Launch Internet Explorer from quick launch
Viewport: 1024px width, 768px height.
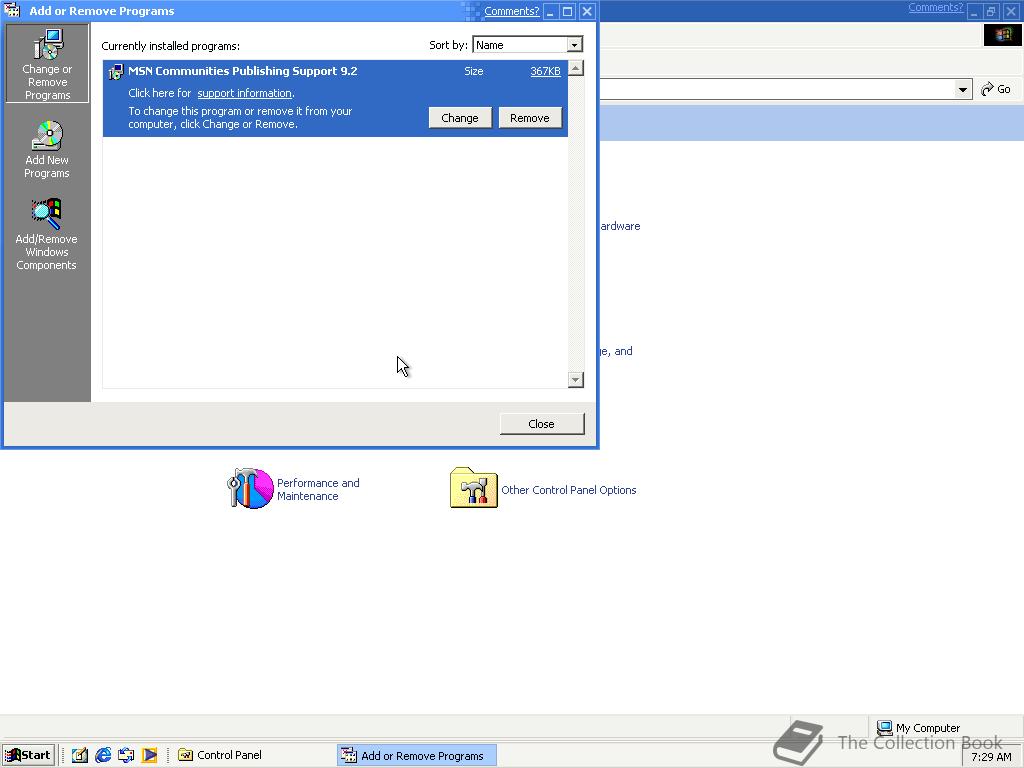(103, 755)
